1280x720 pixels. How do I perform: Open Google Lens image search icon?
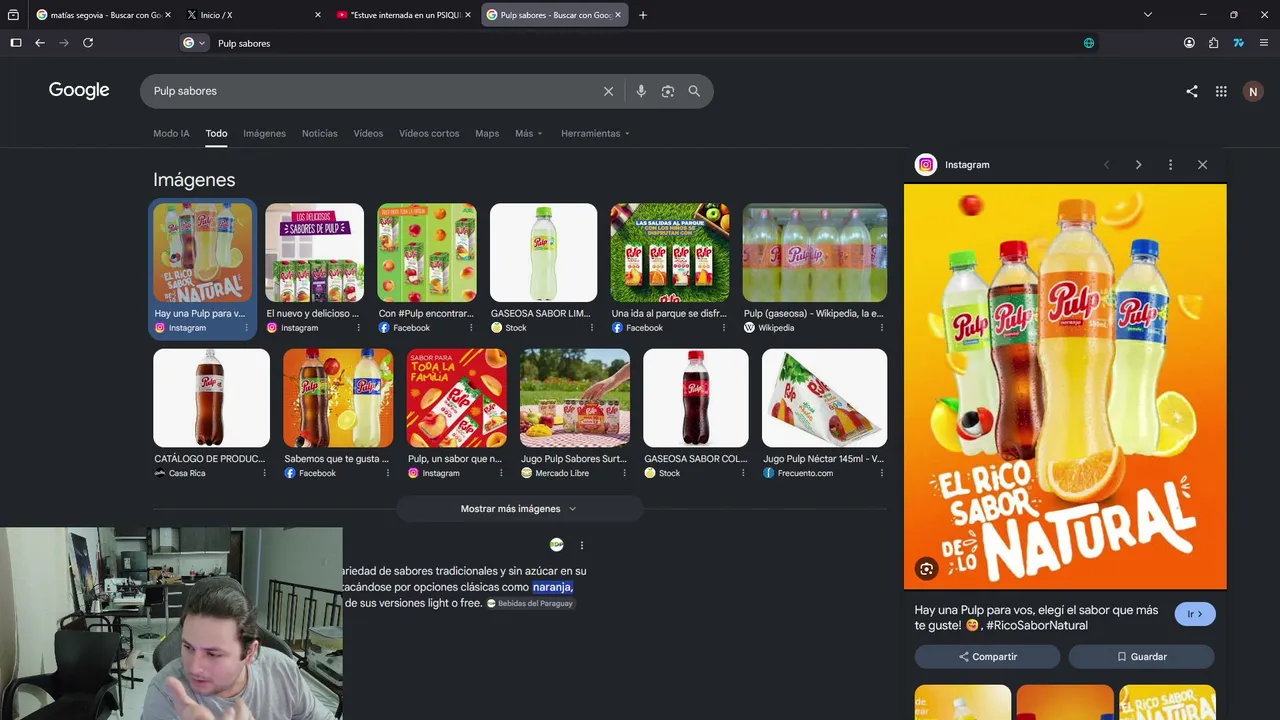click(x=667, y=91)
